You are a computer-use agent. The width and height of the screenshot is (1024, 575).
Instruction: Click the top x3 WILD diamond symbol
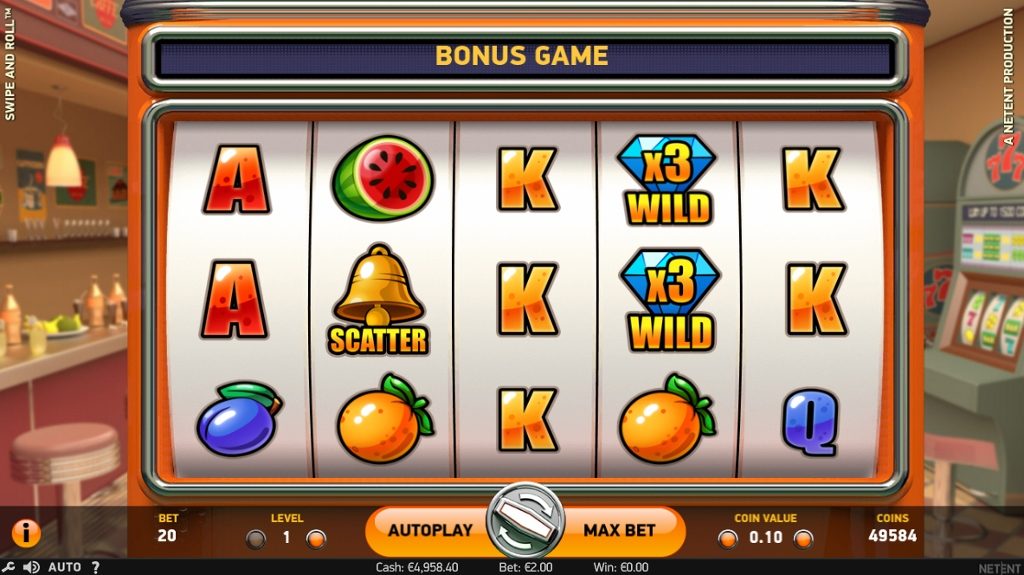click(667, 180)
